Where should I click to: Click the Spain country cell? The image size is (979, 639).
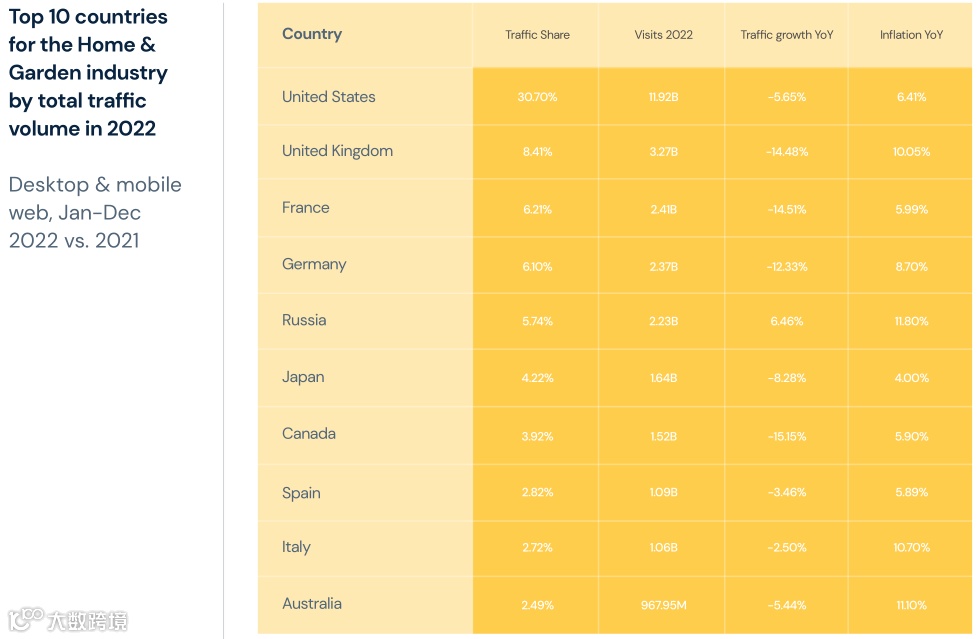click(301, 493)
